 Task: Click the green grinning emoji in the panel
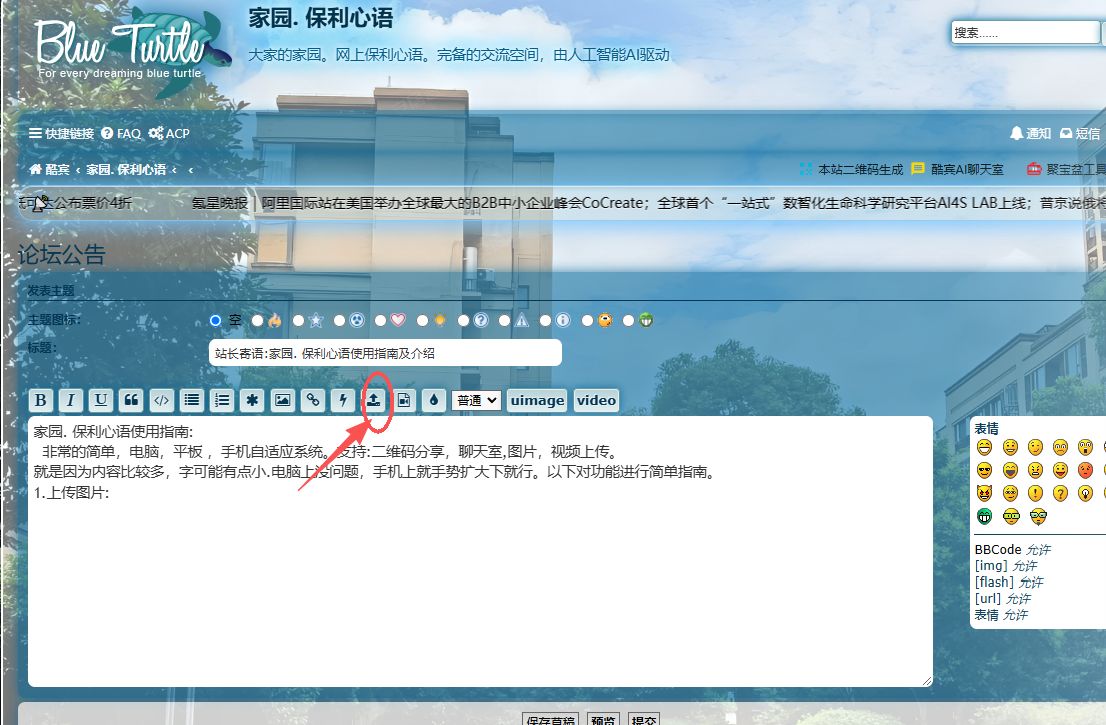pos(985,516)
